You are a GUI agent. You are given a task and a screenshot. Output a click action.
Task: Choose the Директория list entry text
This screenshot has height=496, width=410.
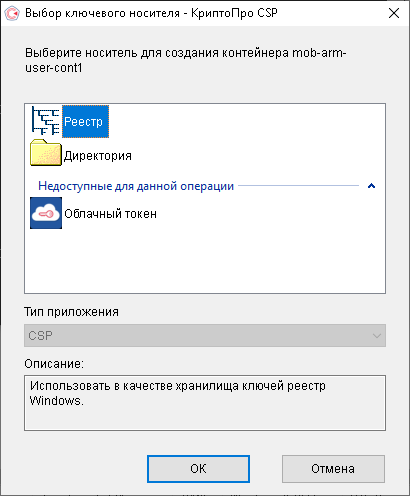click(98, 156)
